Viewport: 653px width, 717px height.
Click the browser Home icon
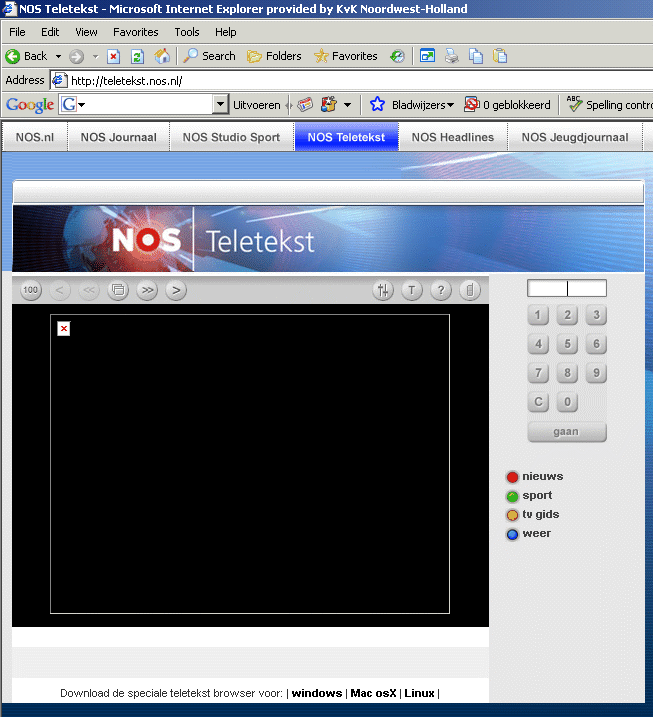(x=162, y=56)
